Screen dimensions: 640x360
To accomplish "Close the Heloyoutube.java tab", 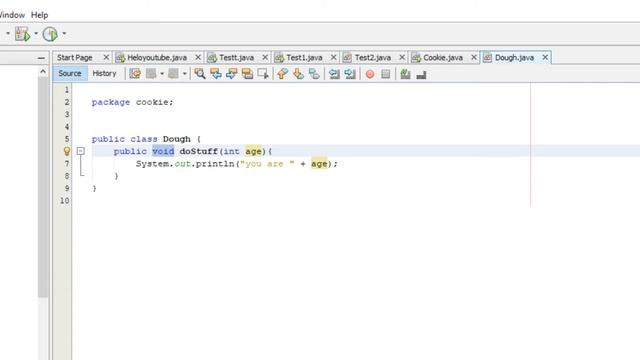I will (198, 58).
